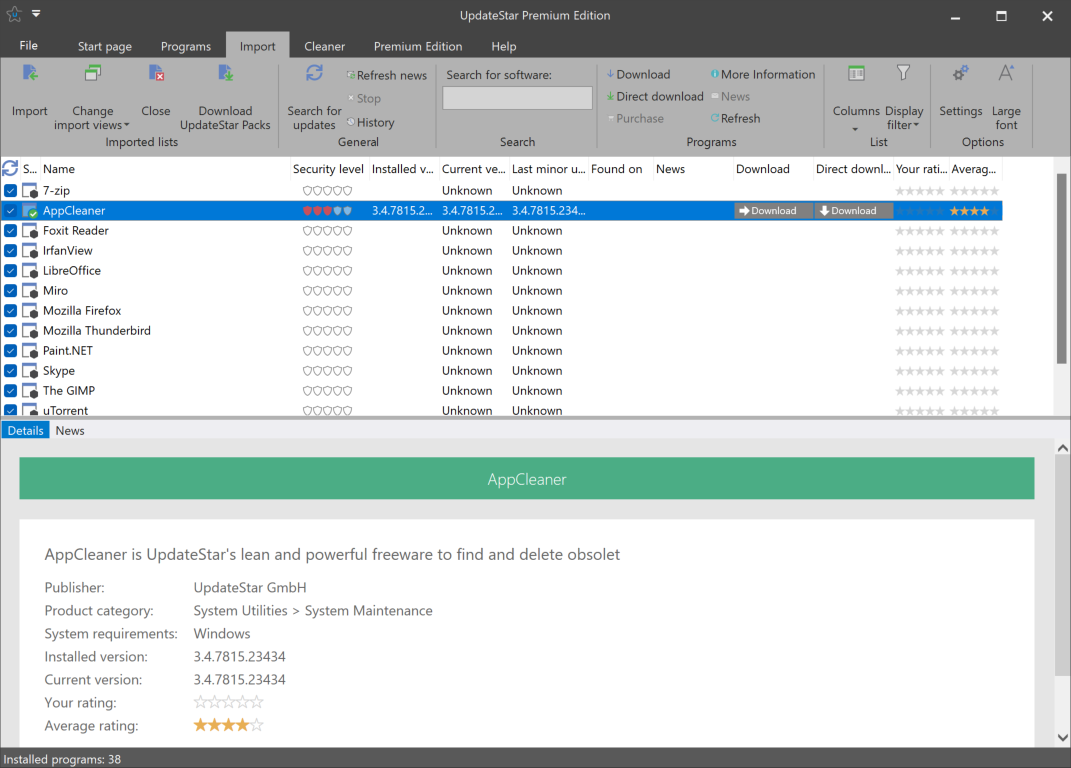Untick the Skype row checkbox
The width and height of the screenshot is (1071, 768).
[10, 371]
